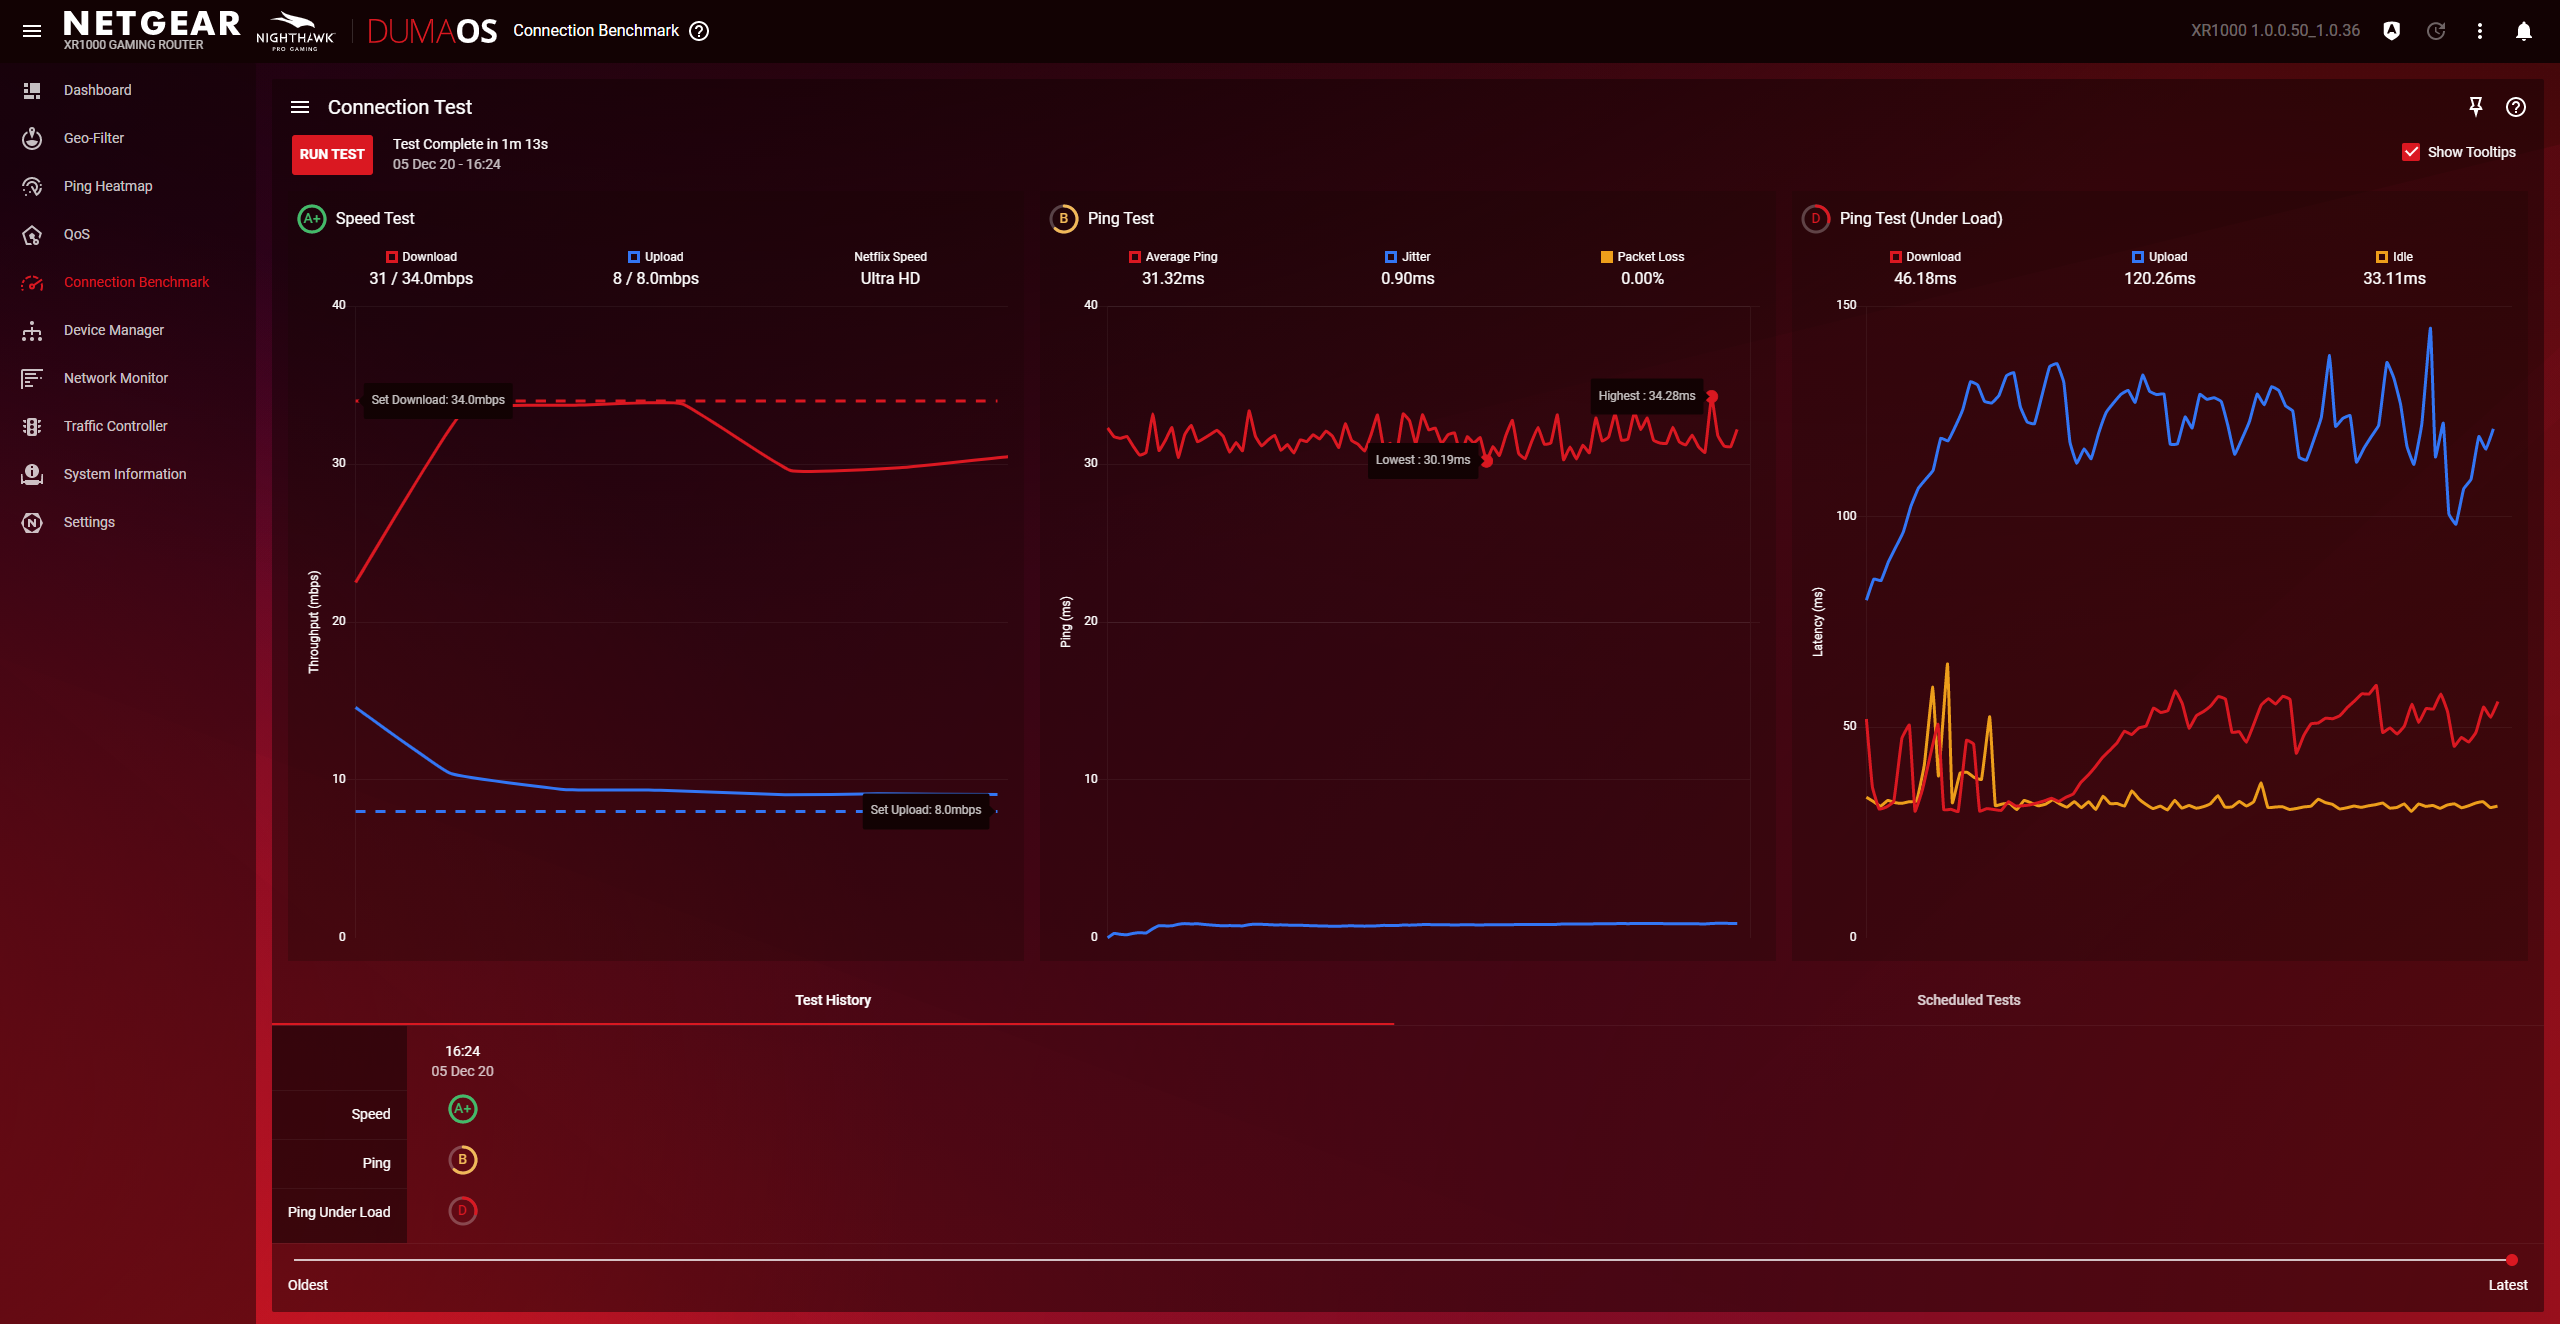Switch to Scheduled Tests tab
The height and width of the screenshot is (1324, 2560).
(x=1968, y=1000)
